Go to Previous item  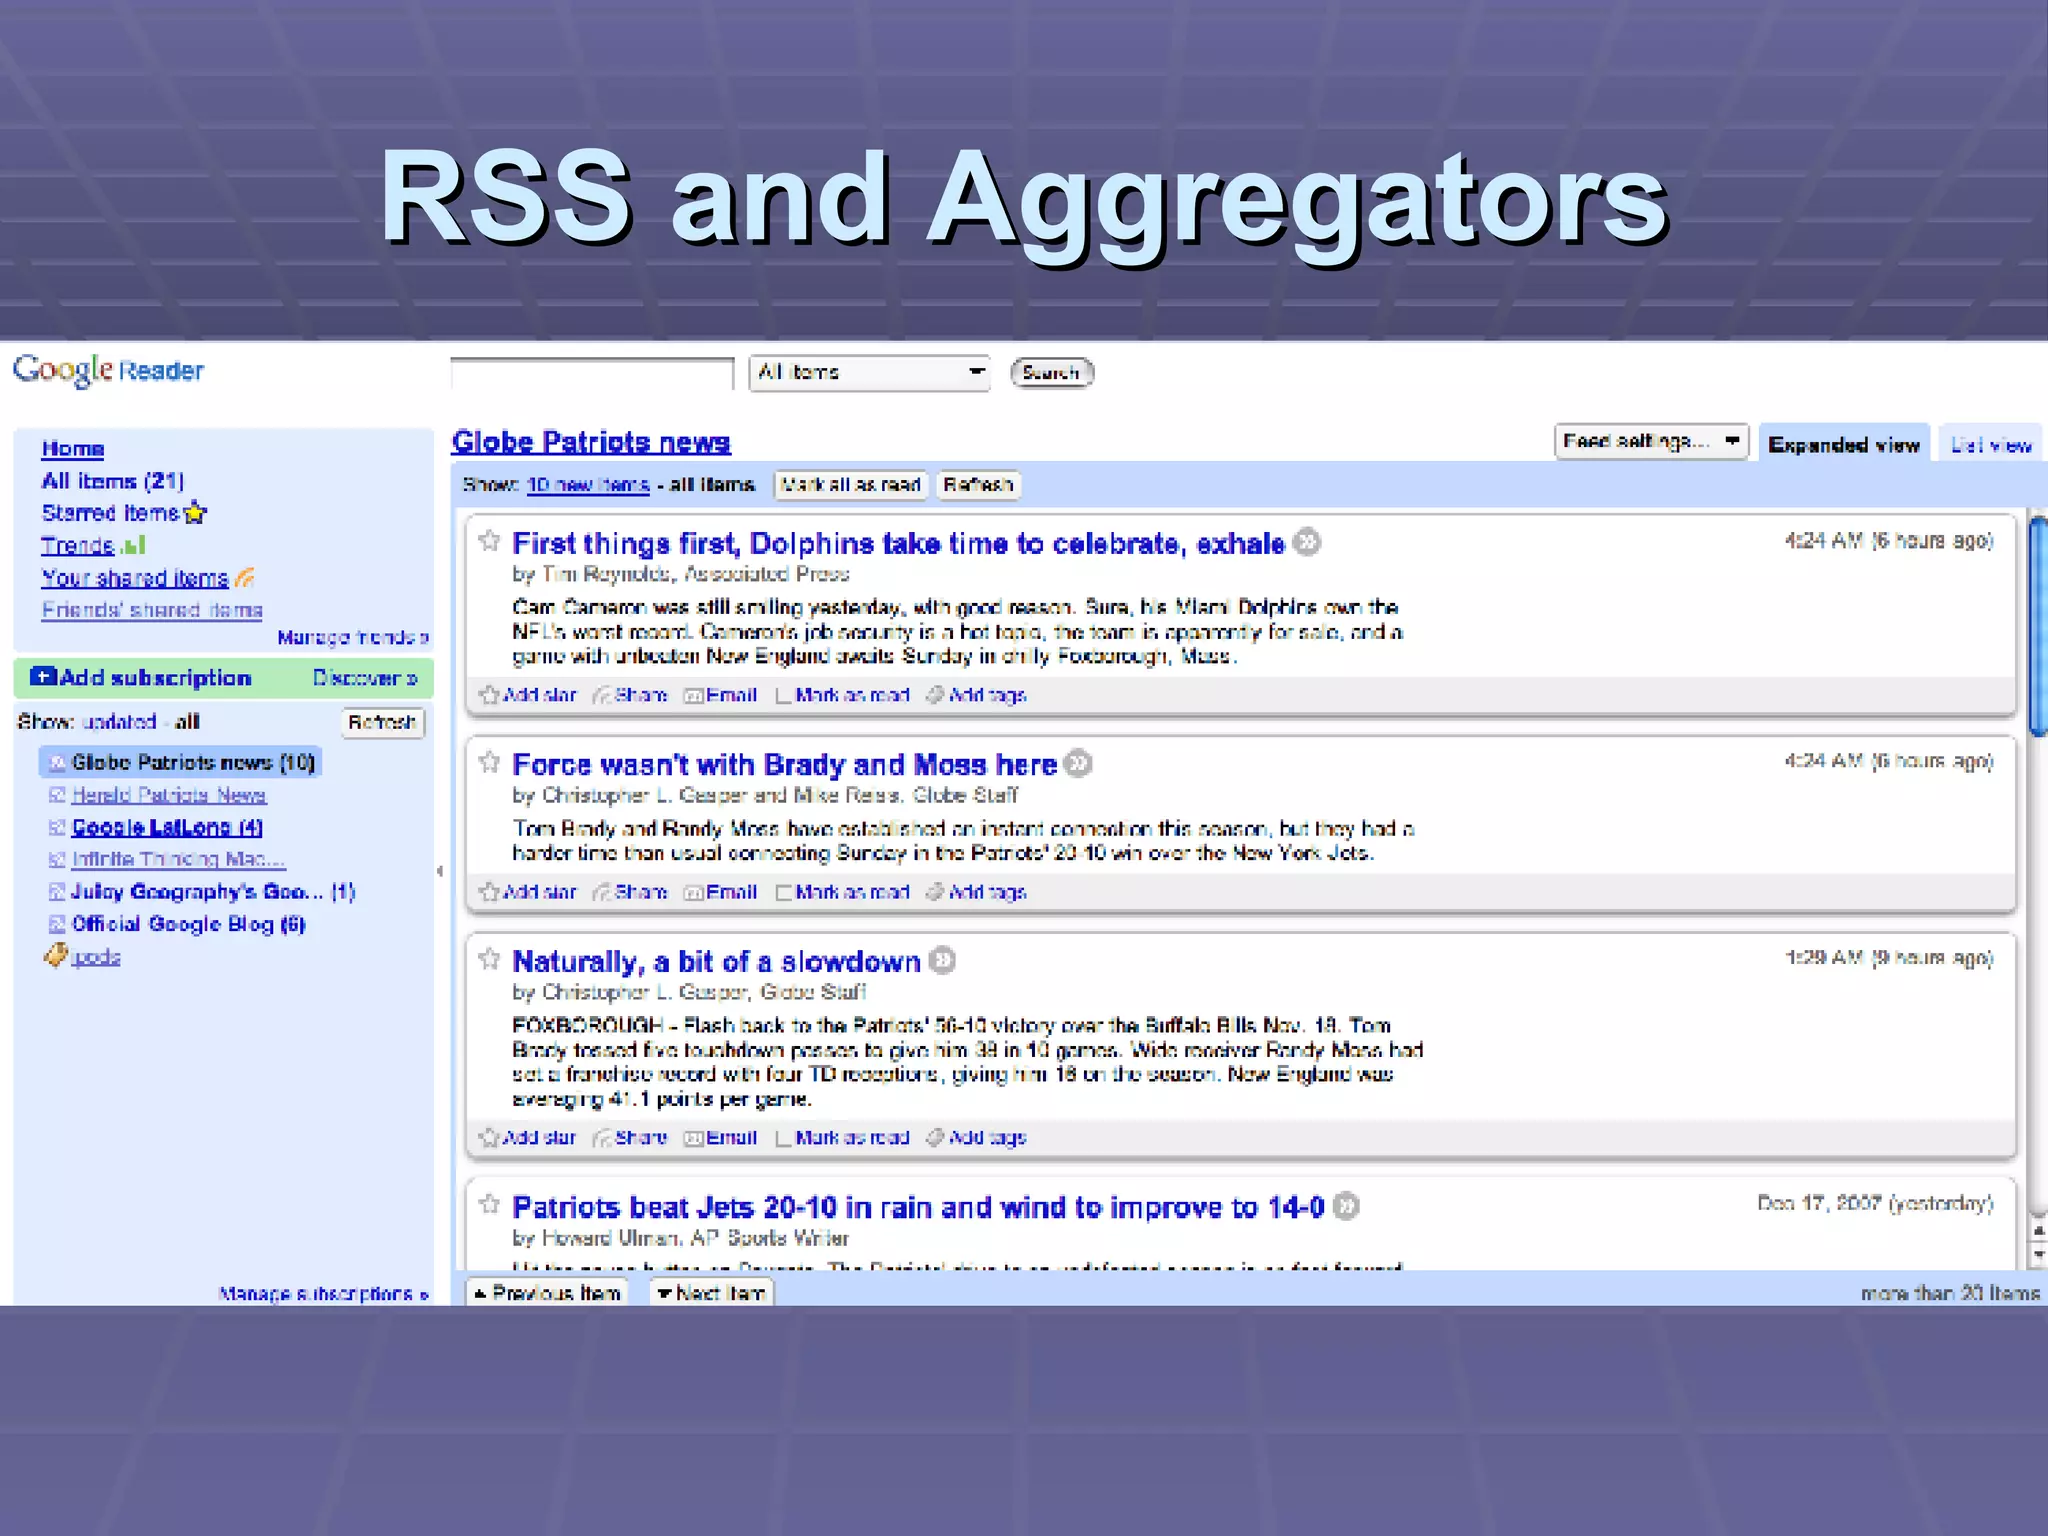(547, 1293)
